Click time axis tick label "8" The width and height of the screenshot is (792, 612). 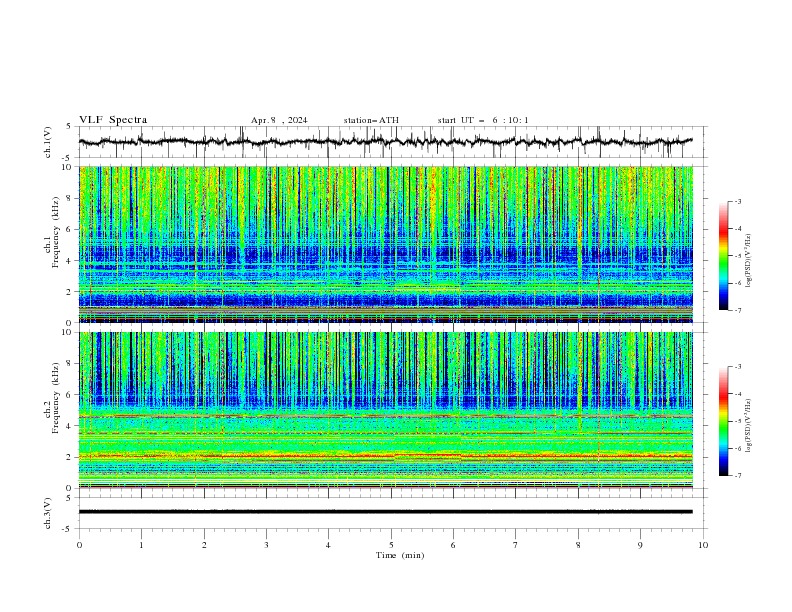click(x=578, y=545)
